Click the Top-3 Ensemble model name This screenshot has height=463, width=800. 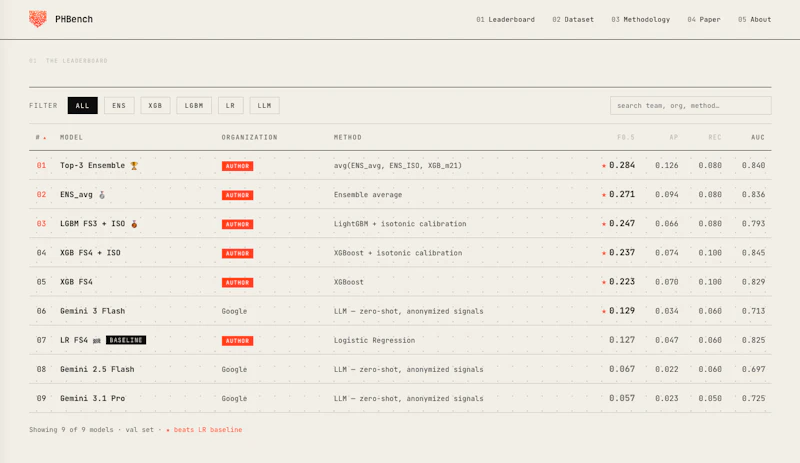click(92, 165)
